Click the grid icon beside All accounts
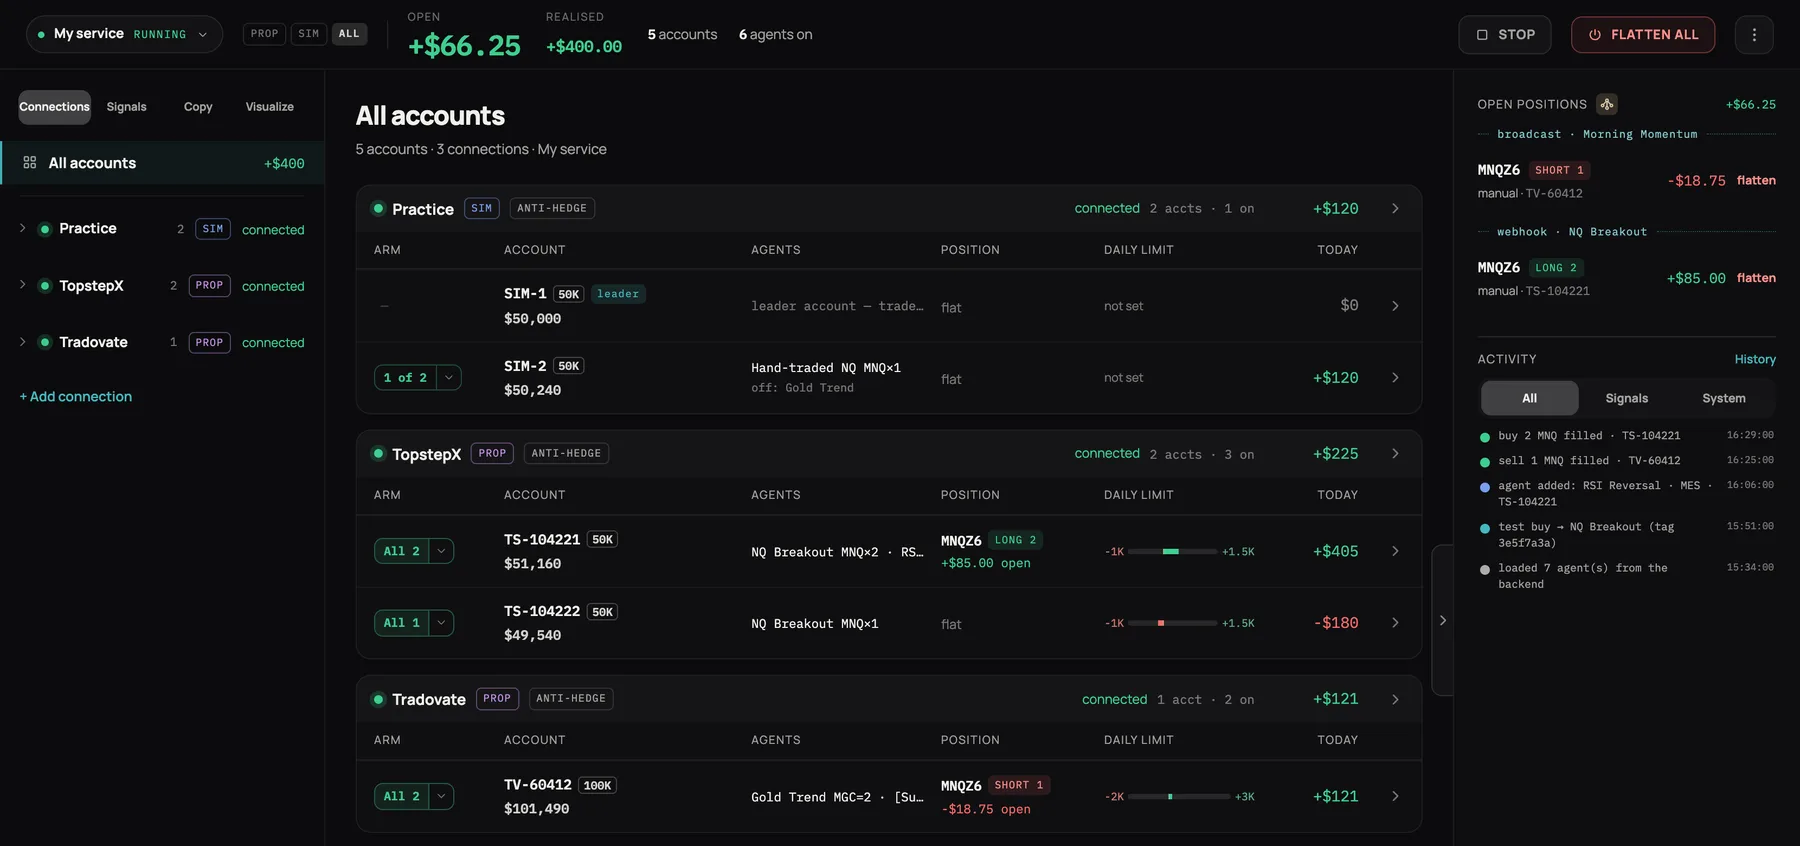 pos(30,162)
